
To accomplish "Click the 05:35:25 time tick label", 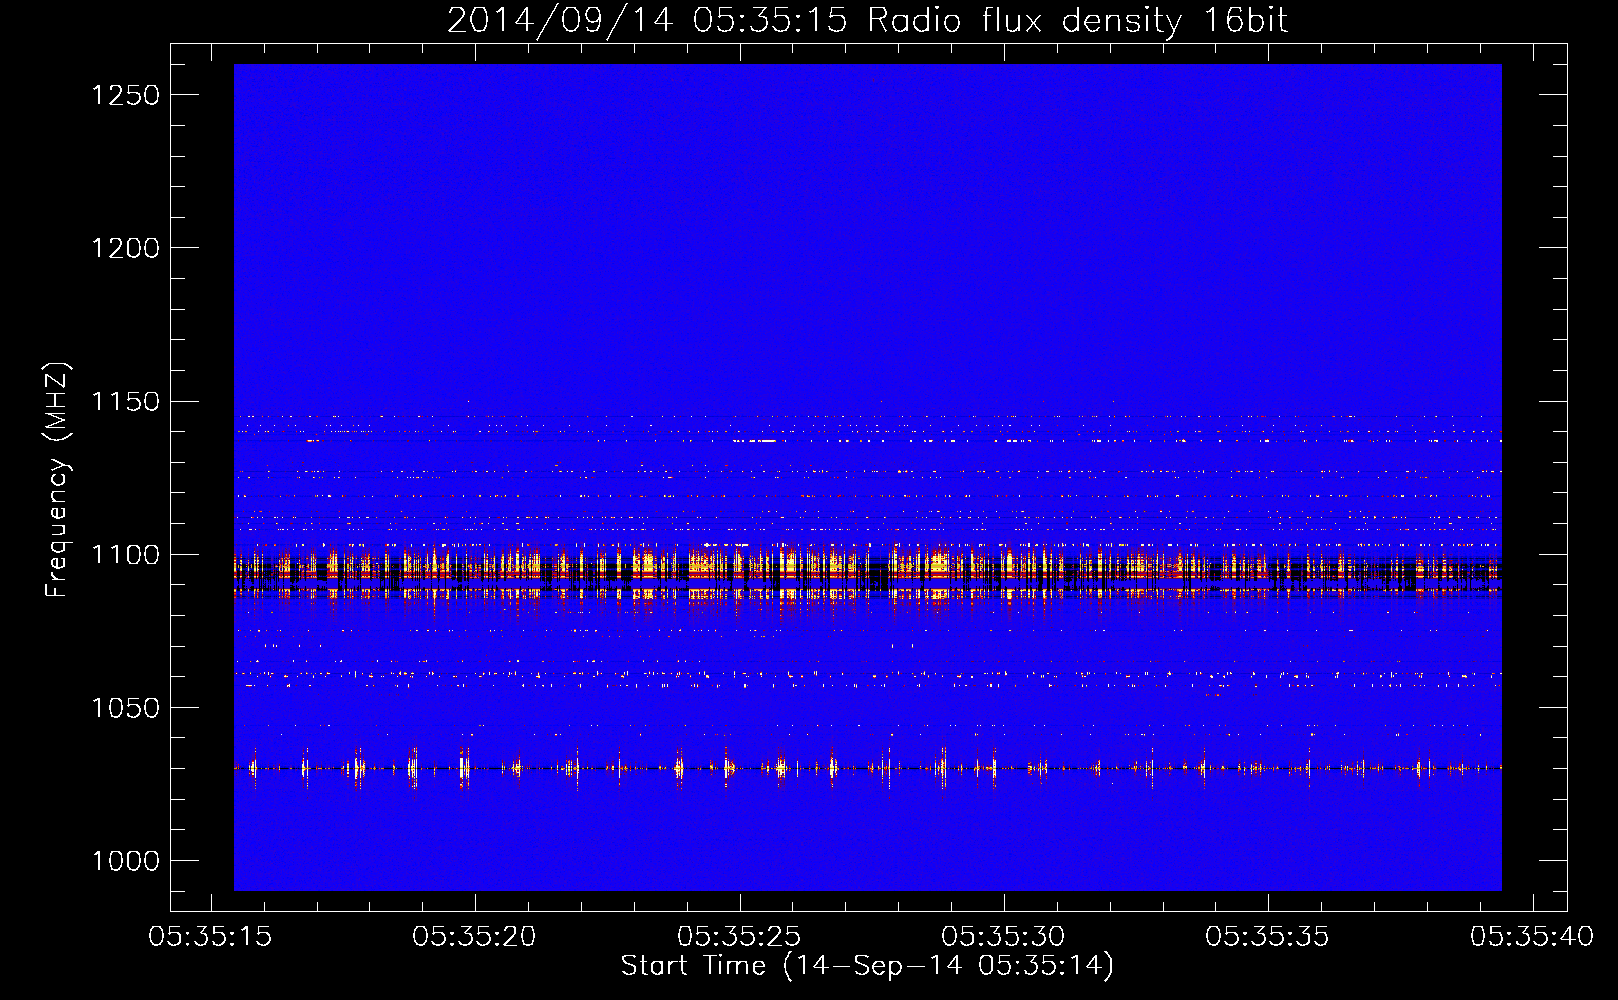I will [739, 937].
